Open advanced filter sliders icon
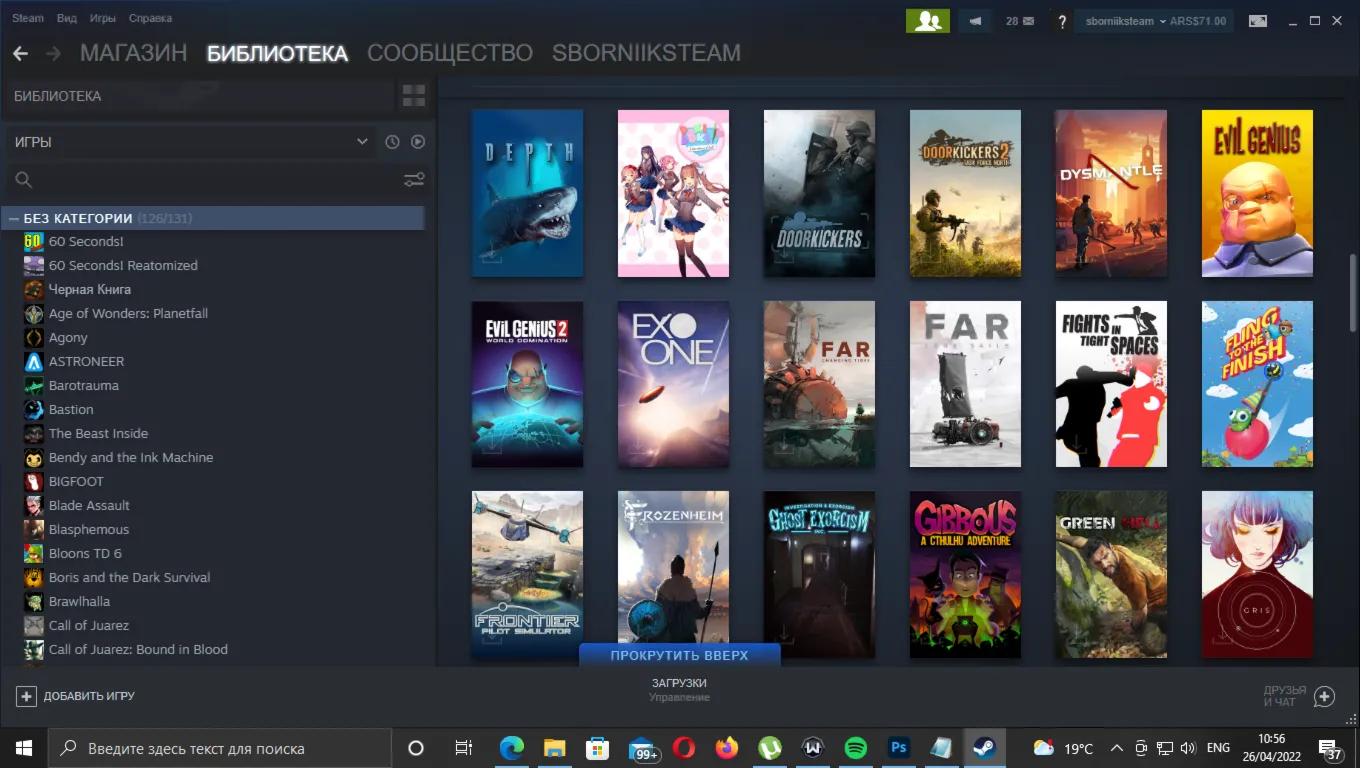 click(414, 180)
